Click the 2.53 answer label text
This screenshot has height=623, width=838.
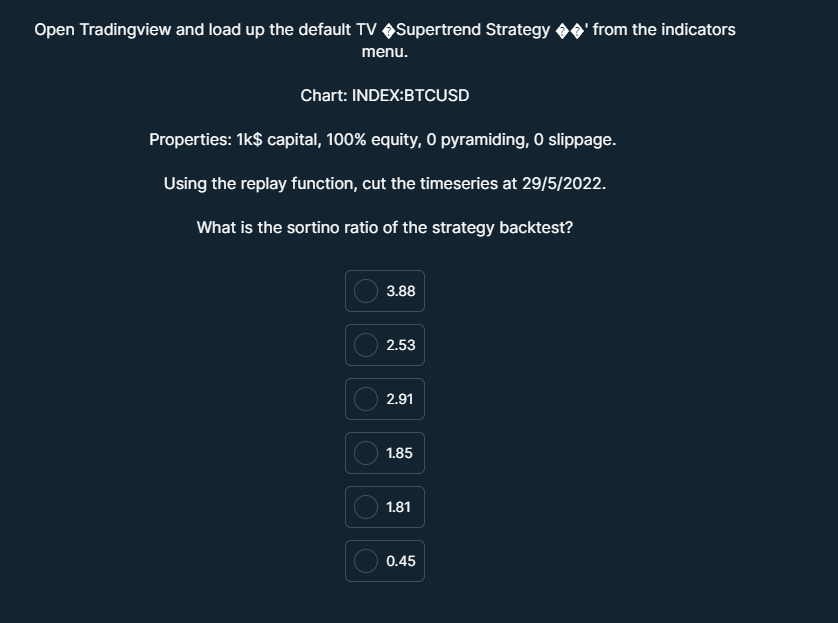pyautogui.click(x=401, y=345)
